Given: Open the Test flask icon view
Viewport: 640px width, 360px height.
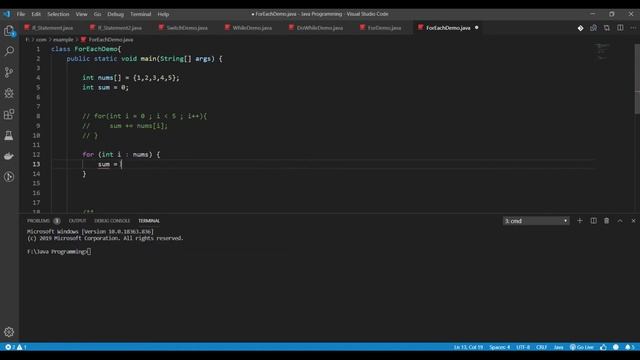Looking at the screenshot, I should click(9, 135).
